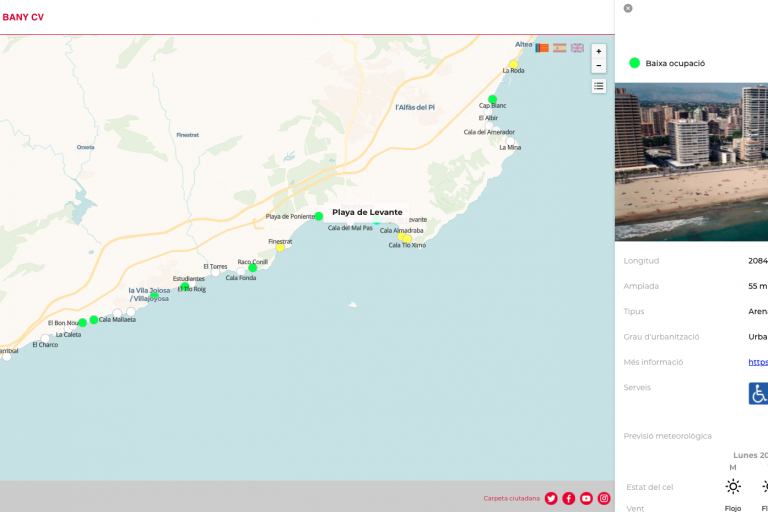Click the Previsió meteorològica heading
This screenshot has height=512, width=768.
coord(668,436)
